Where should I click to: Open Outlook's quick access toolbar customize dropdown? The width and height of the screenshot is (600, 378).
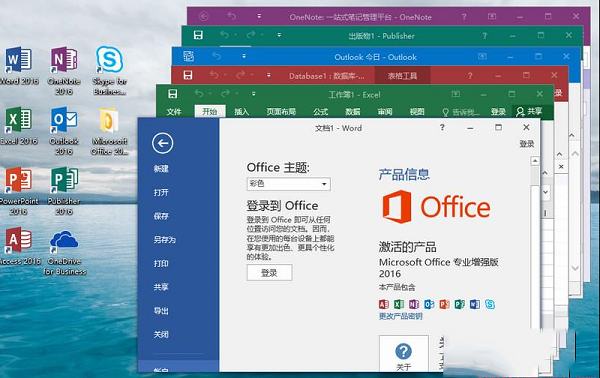244,56
